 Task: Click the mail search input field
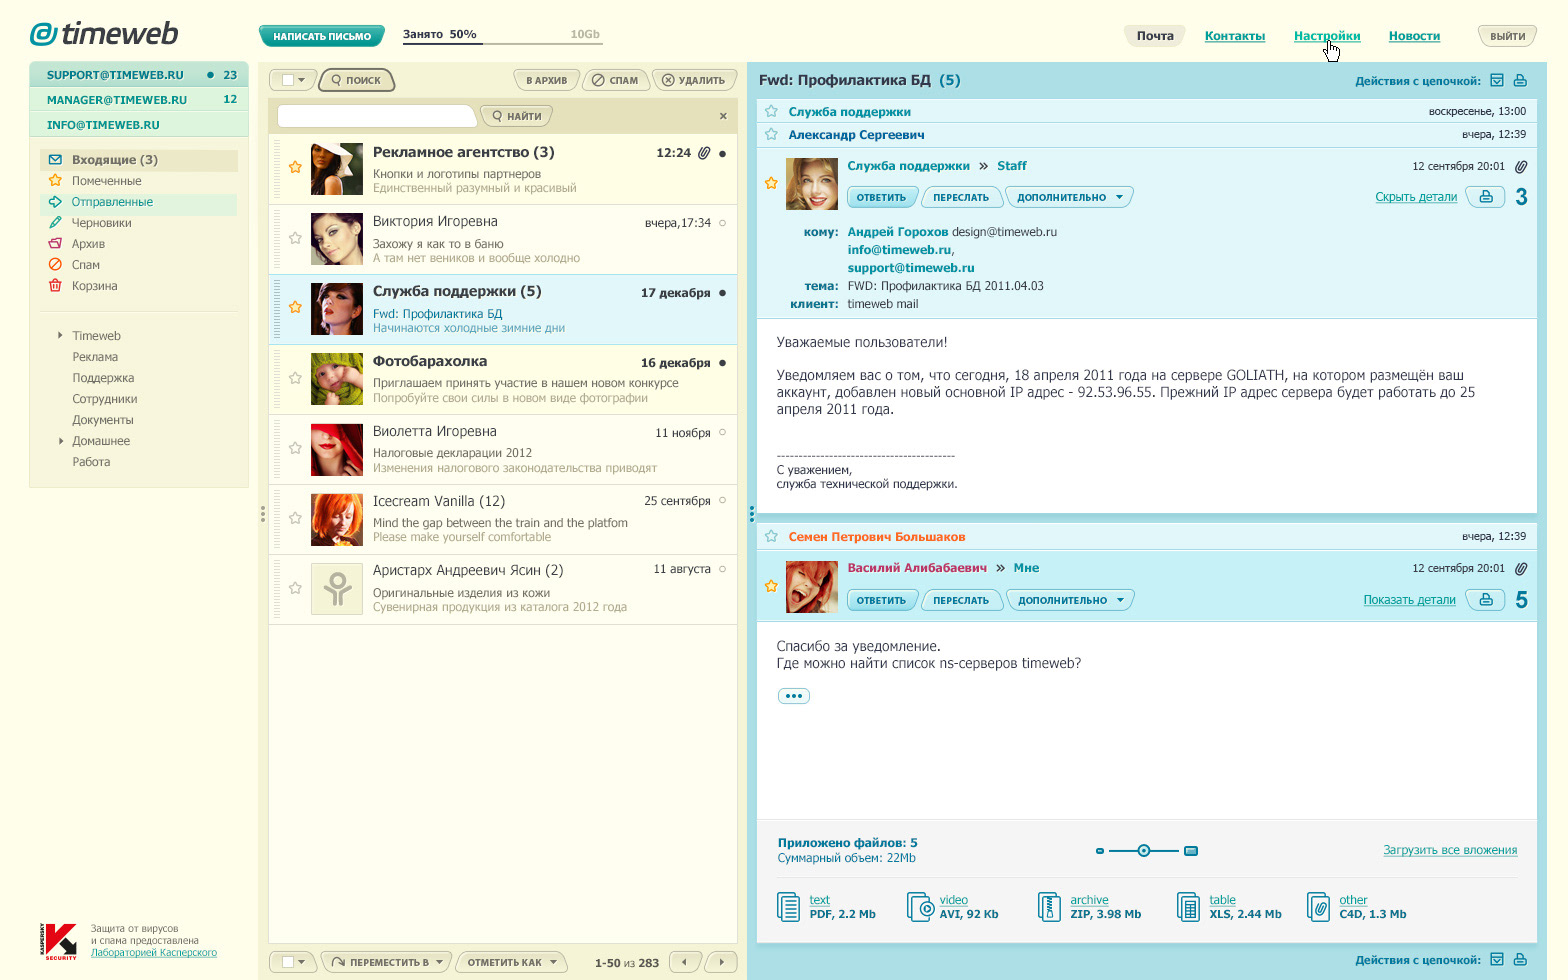point(376,116)
